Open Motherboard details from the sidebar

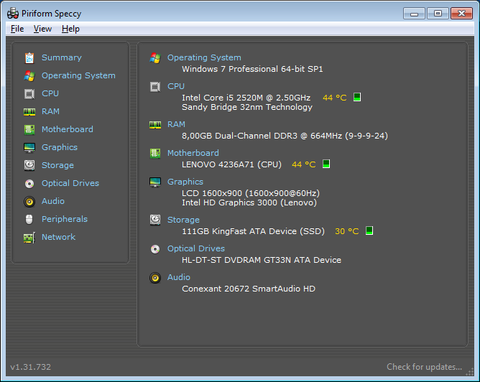[x=67, y=129]
